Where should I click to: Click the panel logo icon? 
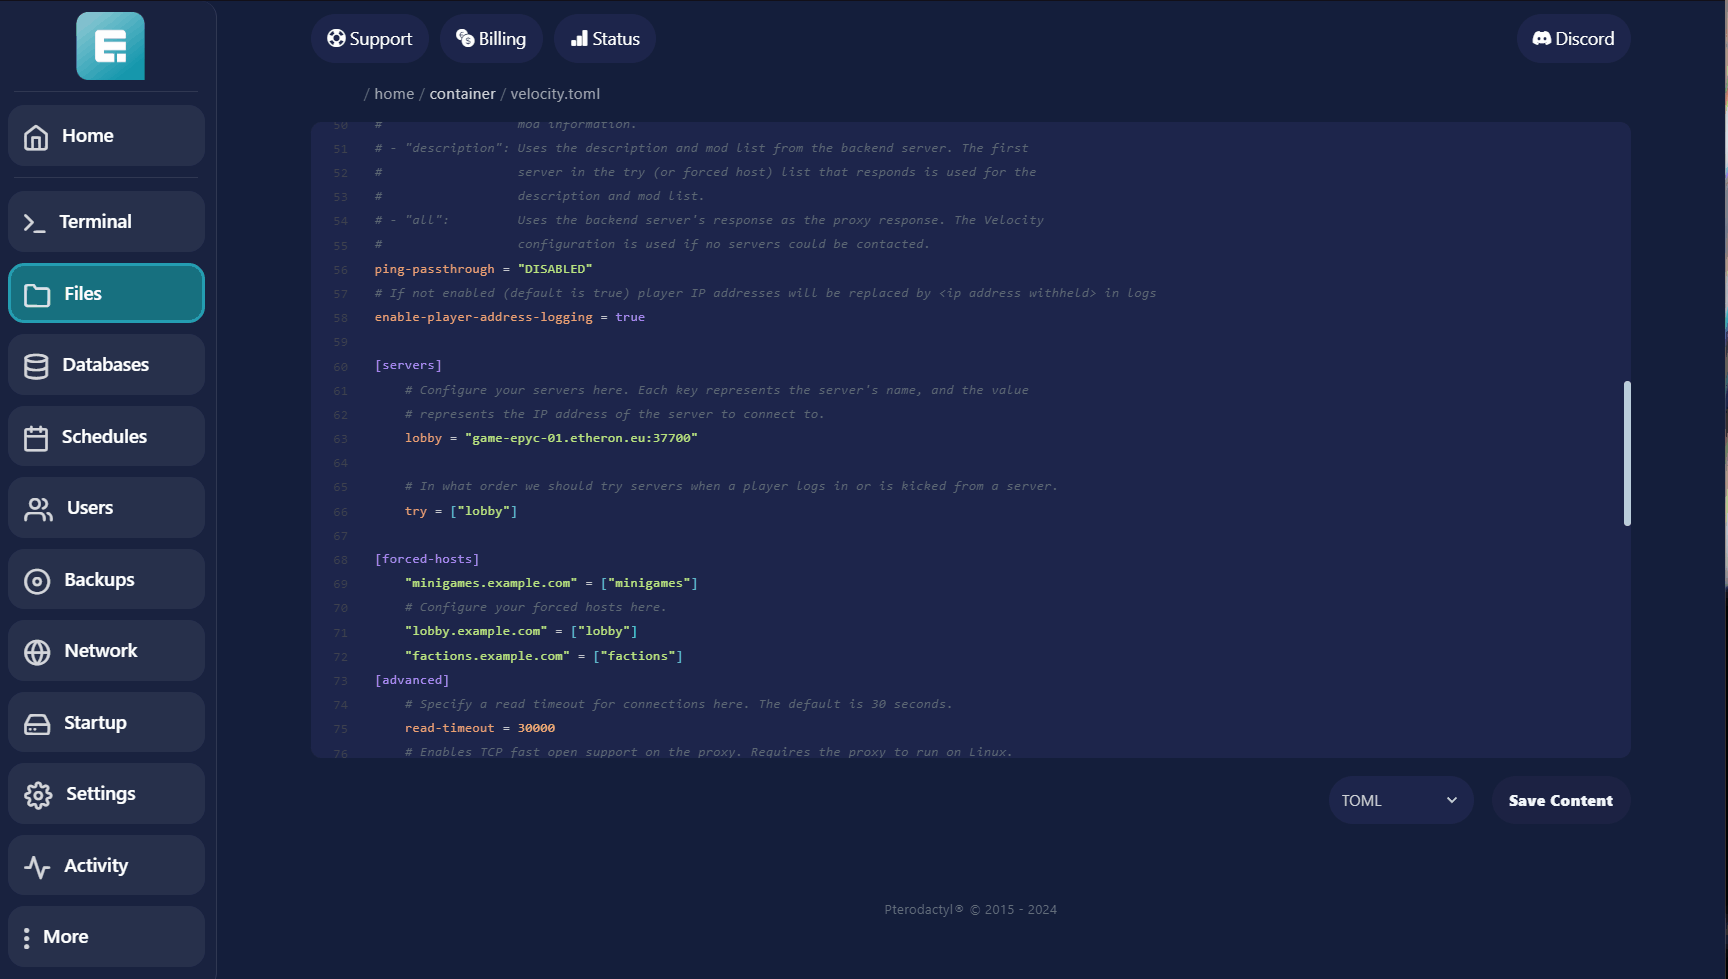[x=110, y=46]
